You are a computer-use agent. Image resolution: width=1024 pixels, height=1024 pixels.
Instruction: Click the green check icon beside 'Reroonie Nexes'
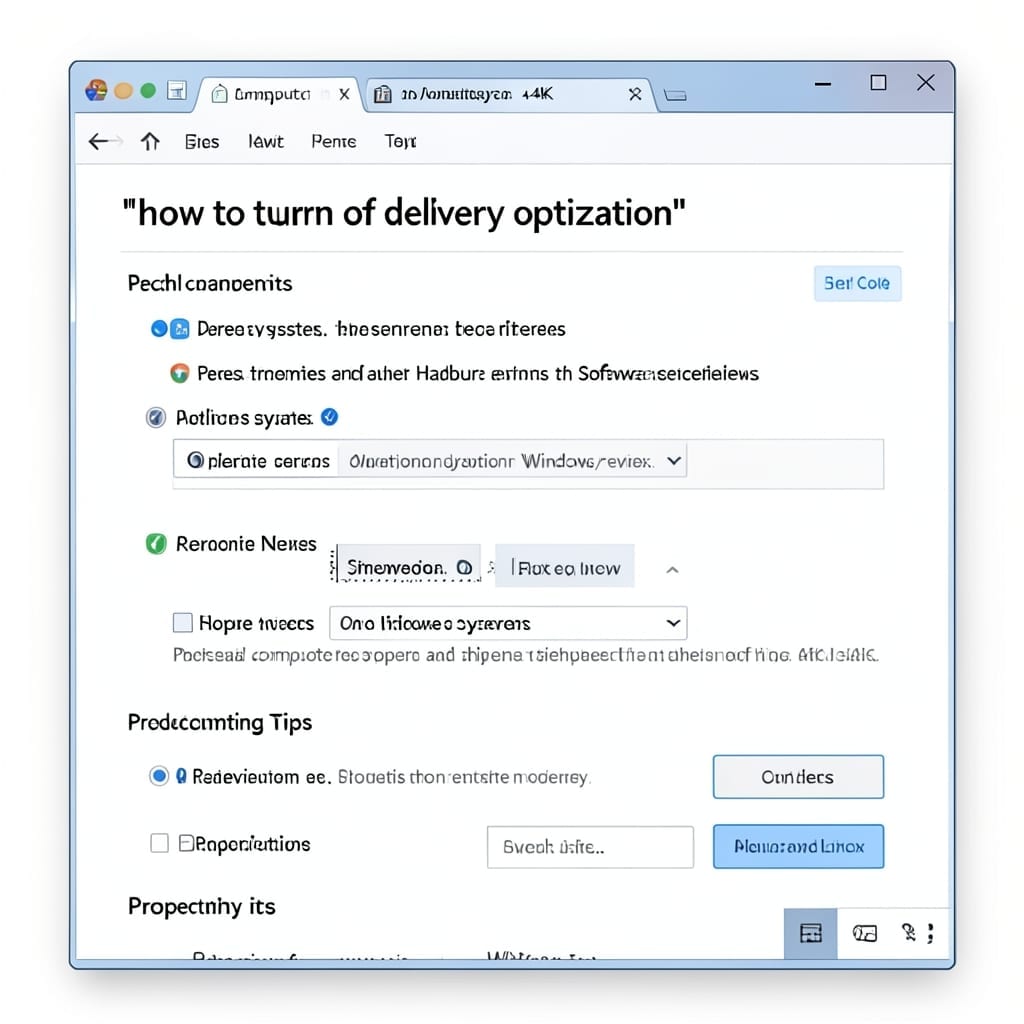156,543
